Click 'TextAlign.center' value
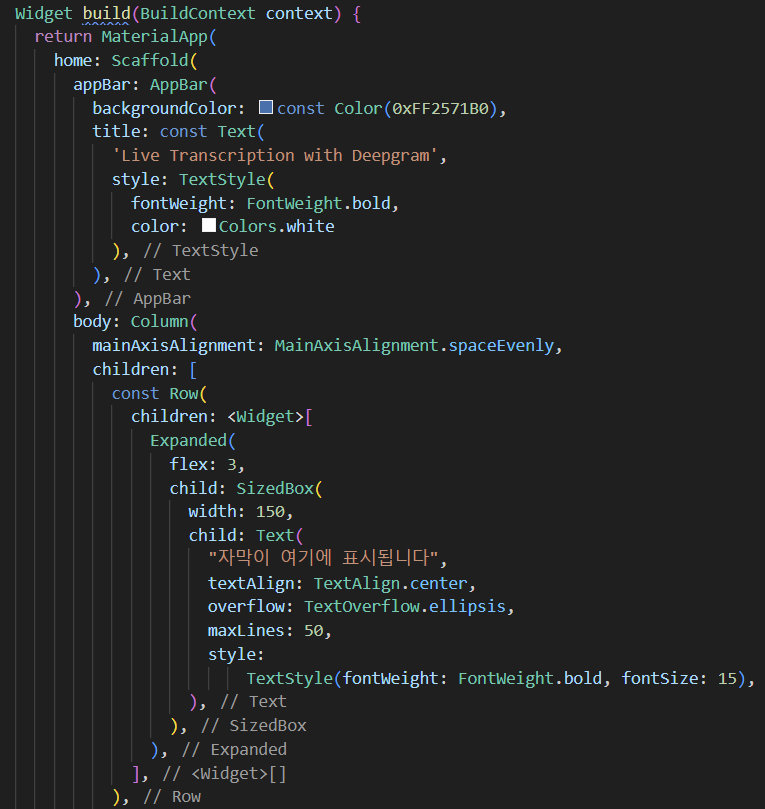The image size is (765, 809). coord(390,583)
